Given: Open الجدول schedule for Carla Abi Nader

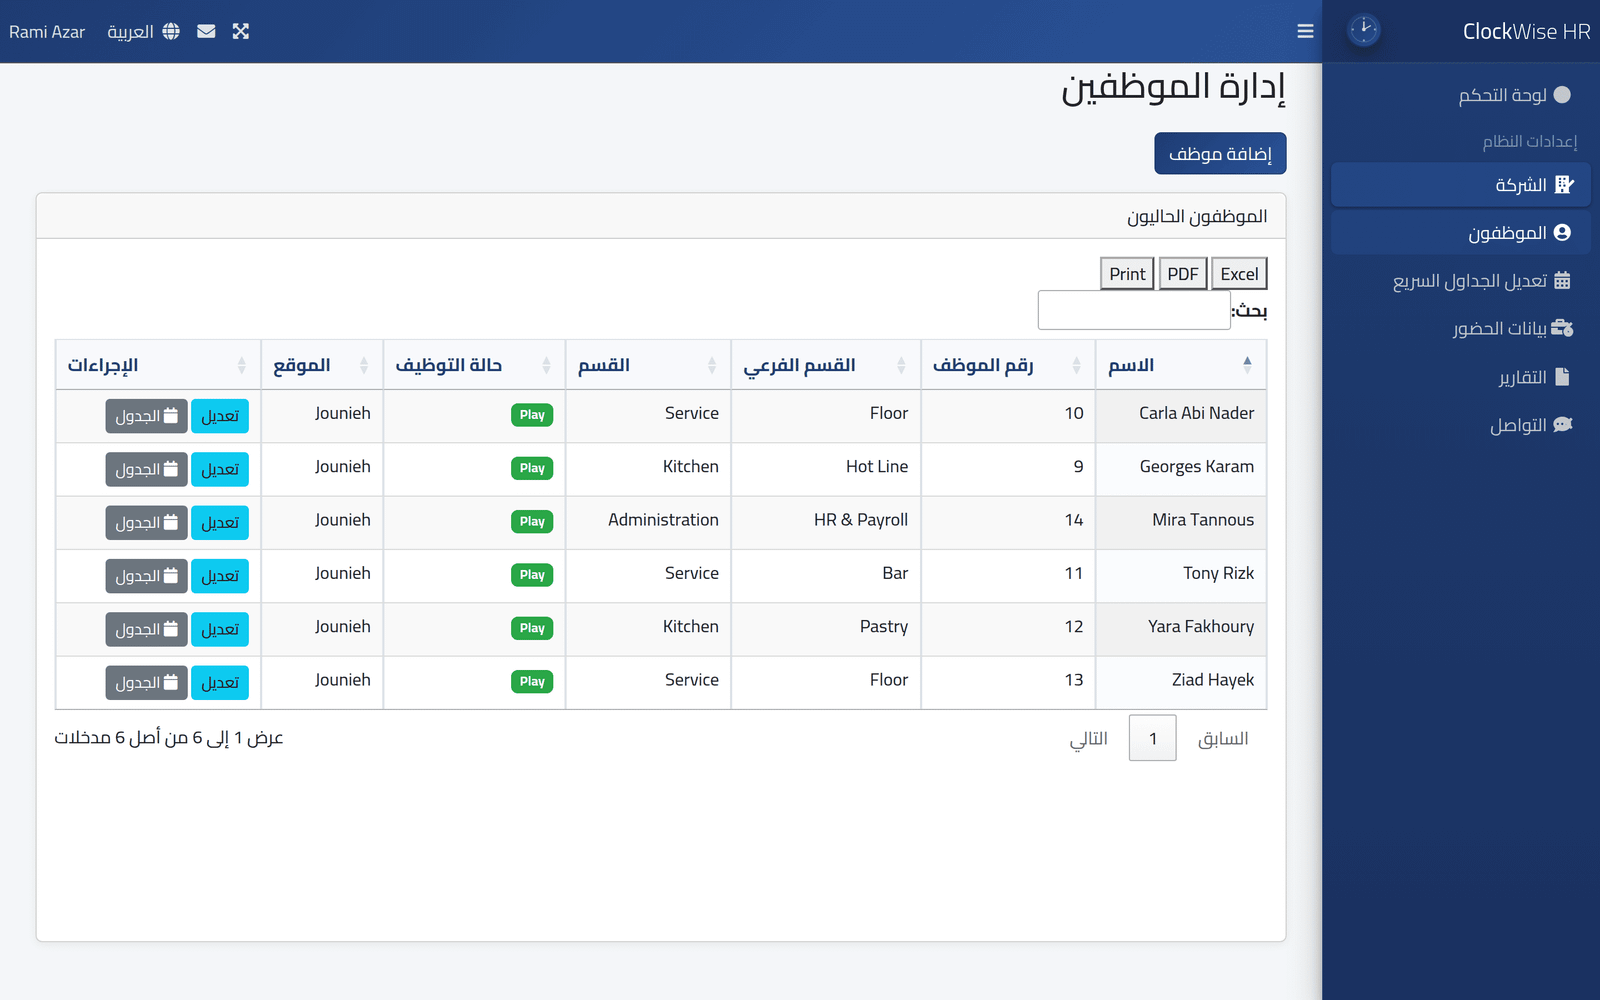Looking at the screenshot, I should (146, 416).
